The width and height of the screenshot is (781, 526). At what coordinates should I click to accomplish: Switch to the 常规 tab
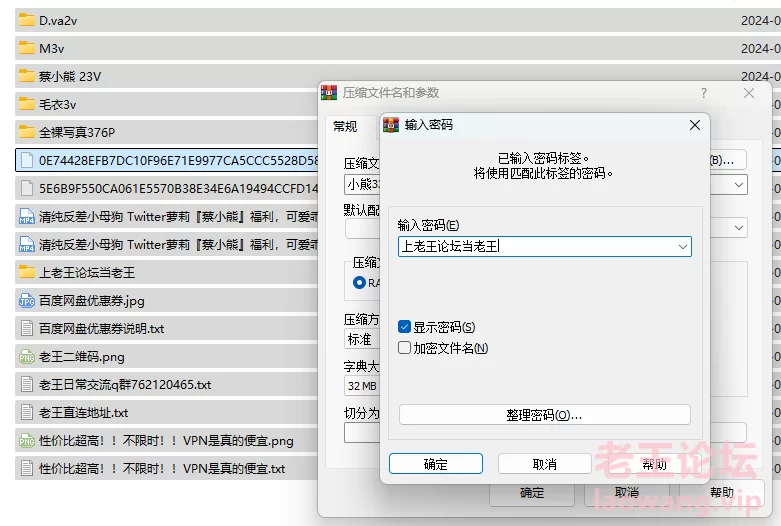point(345,127)
